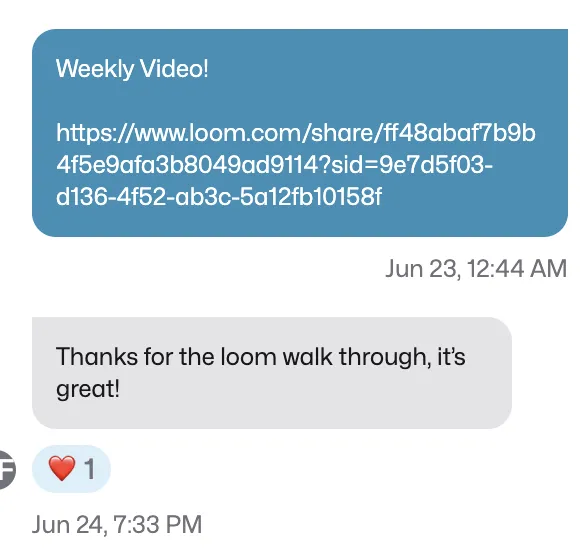Click the word "Thanks" in the gray bubble

(97, 357)
